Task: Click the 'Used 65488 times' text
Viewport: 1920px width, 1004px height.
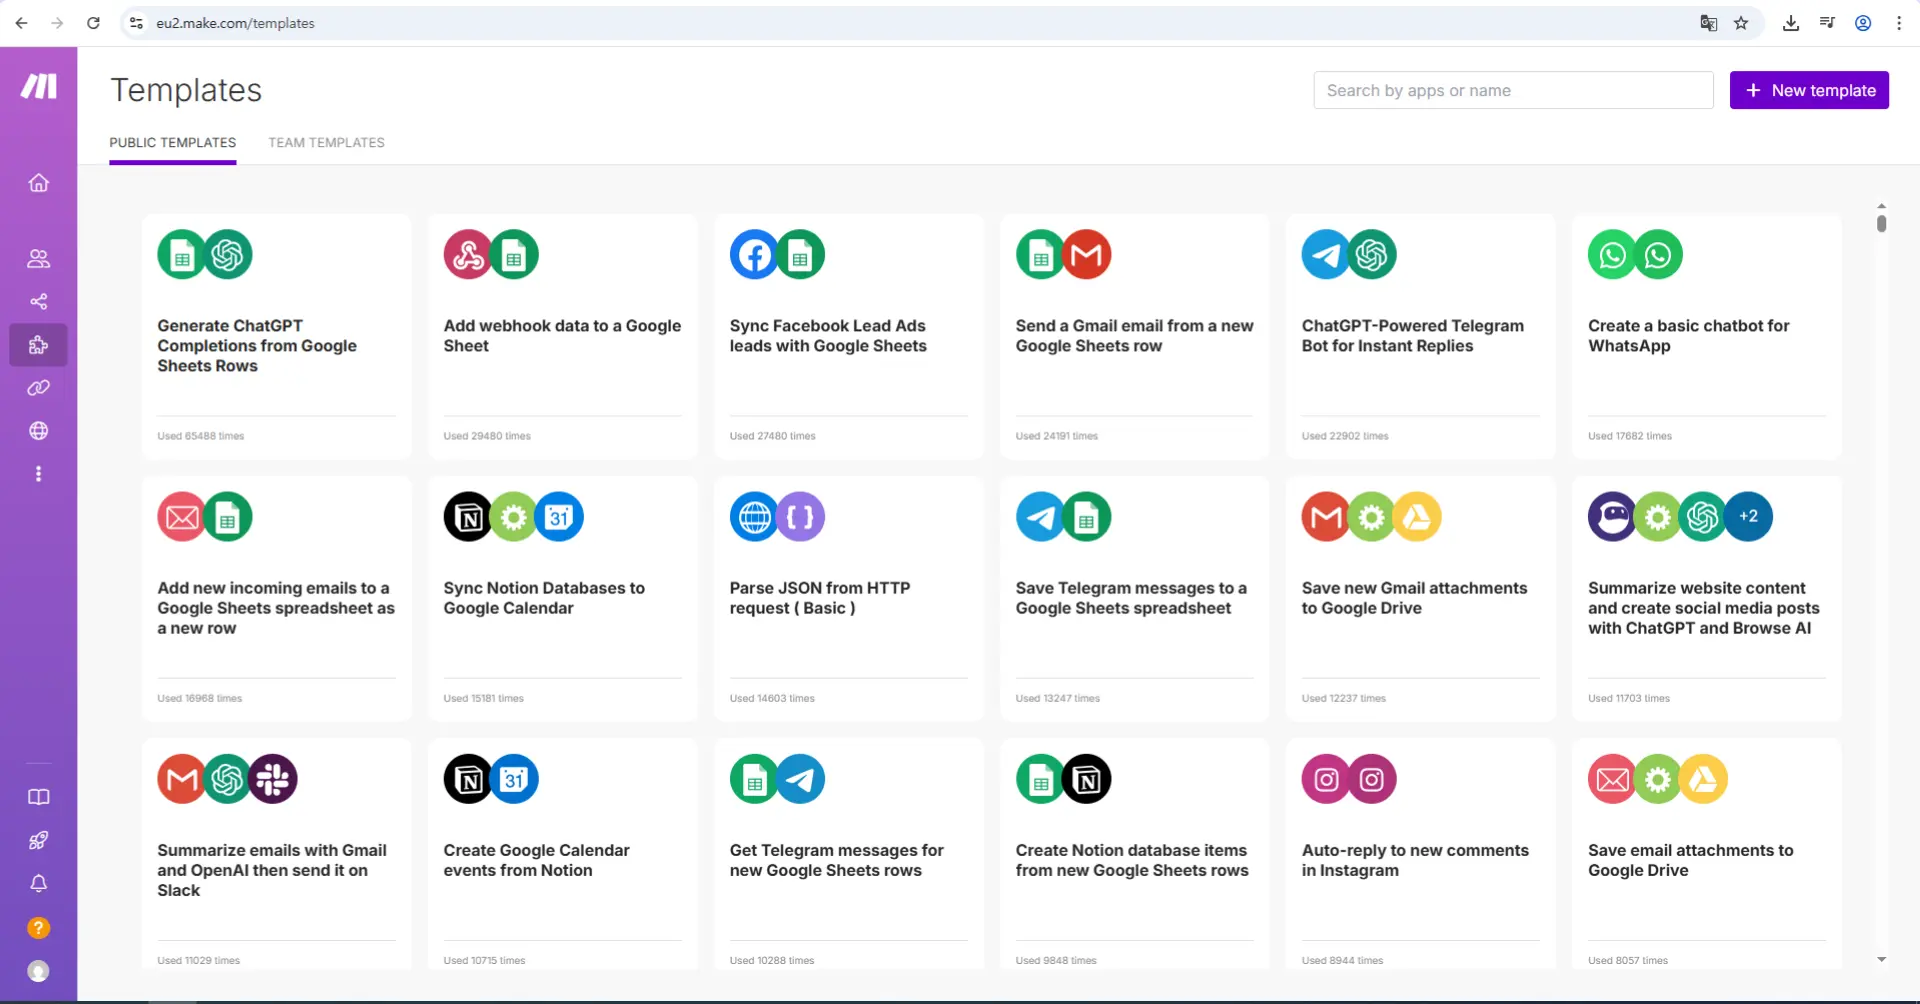Action: point(200,436)
